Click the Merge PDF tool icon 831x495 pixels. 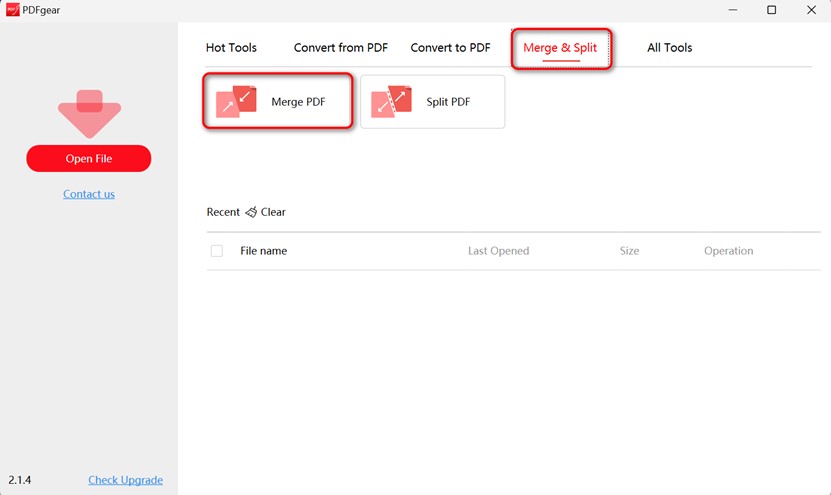point(236,101)
